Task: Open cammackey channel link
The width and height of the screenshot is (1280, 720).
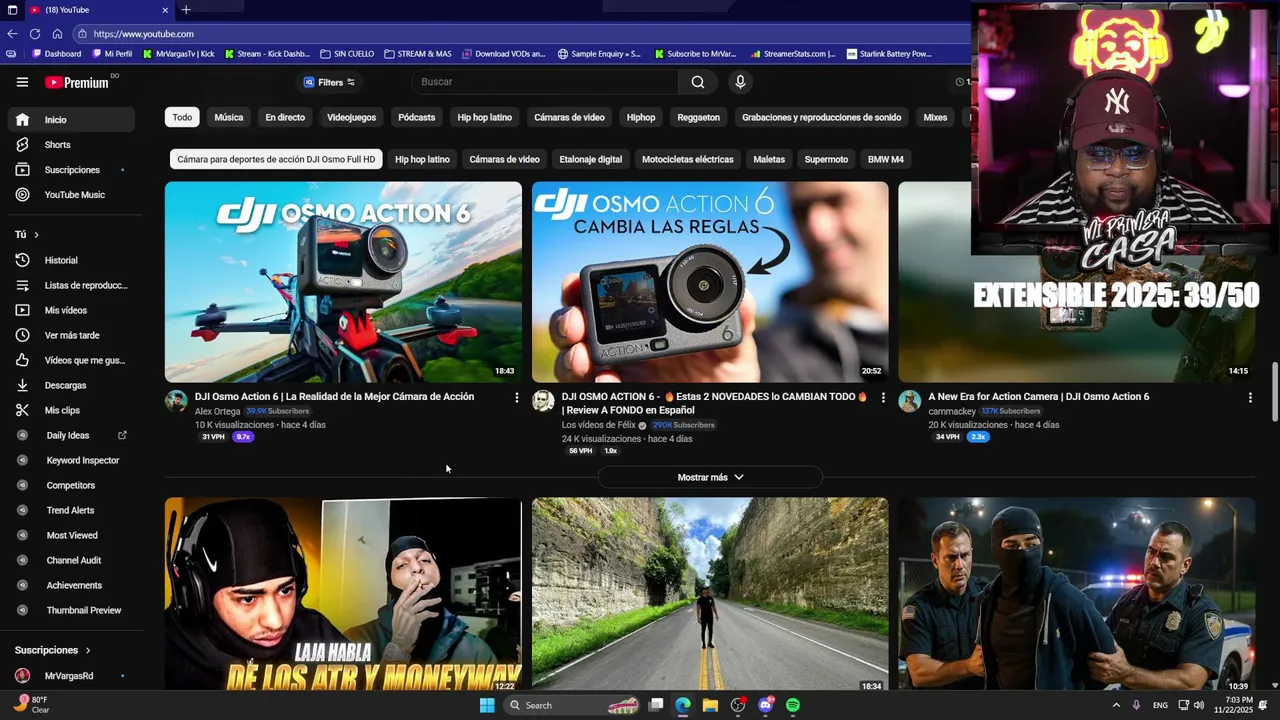Action: (x=951, y=411)
